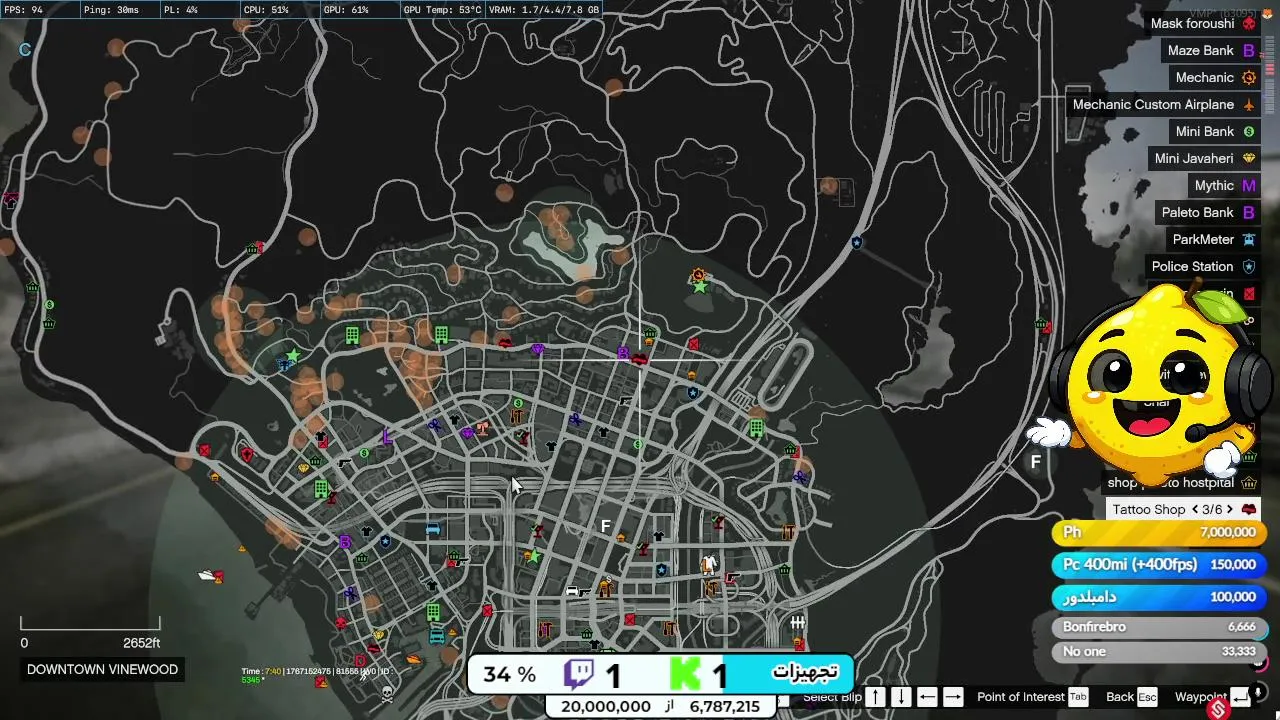
Task: Click the Esc key next to Back
Action: point(1146,697)
